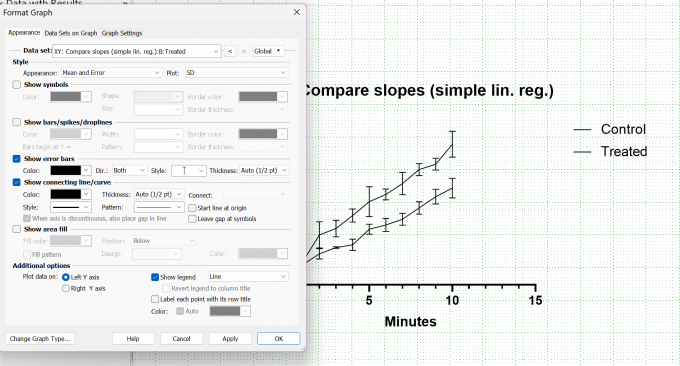Enable the Show symbols checkbox

point(16,85)
